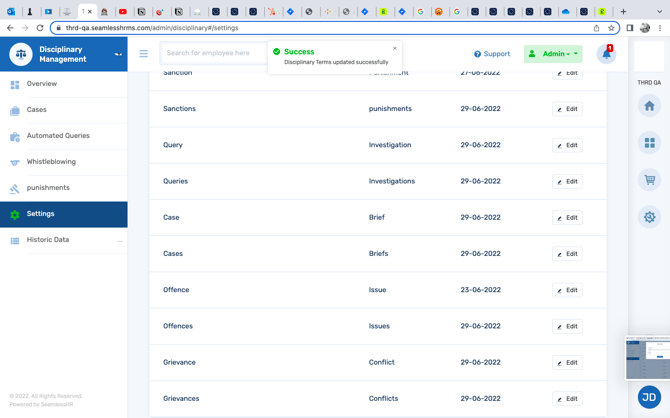Open the Admin dropdown menu
This screenshot has width=670, height=418.
click(x=553, y=54)
